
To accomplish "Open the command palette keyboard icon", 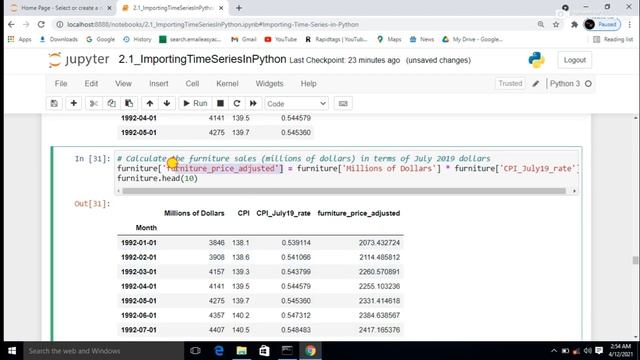I will coord(343,103).
